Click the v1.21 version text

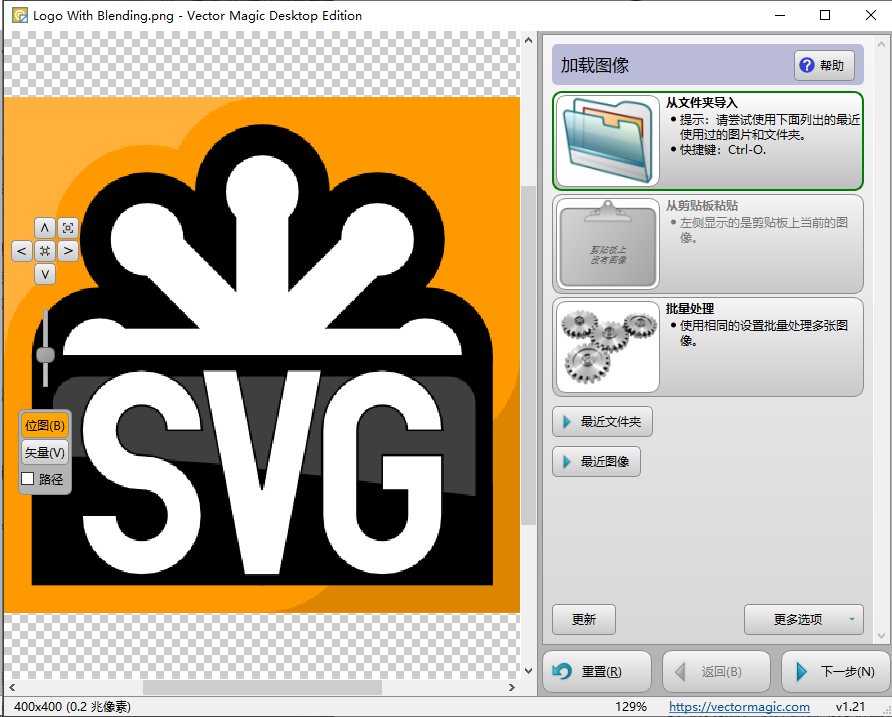pyautogui.click(x=850, y=707)
